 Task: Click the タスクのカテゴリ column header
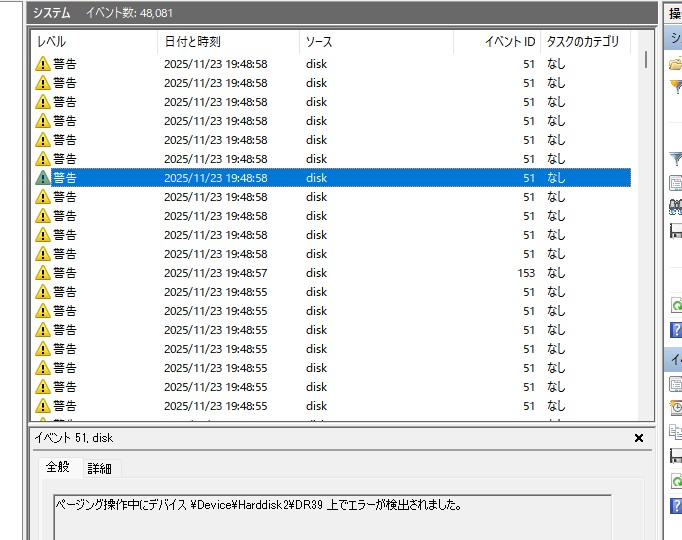point(583,42)
